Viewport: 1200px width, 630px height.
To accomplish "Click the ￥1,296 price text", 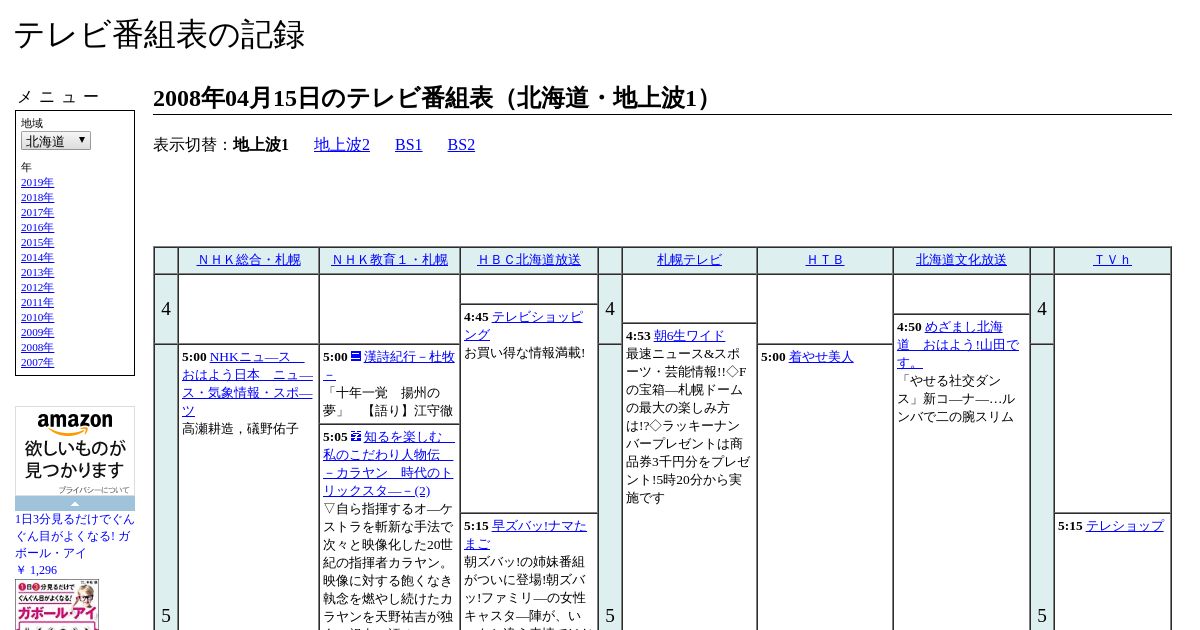I will 36,570.
